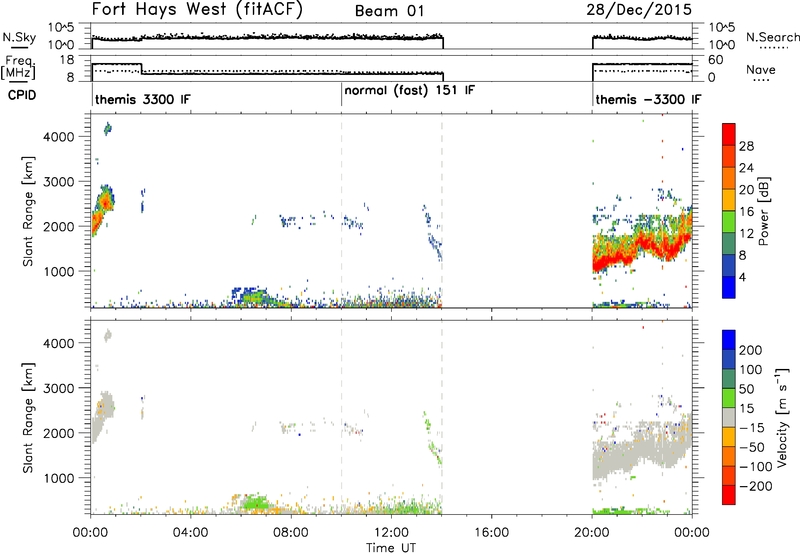This screenshot has width=800, height=554.
Task: Click the 'Velocity [m s-1]' colorbar title
Action: pos(782,417)
